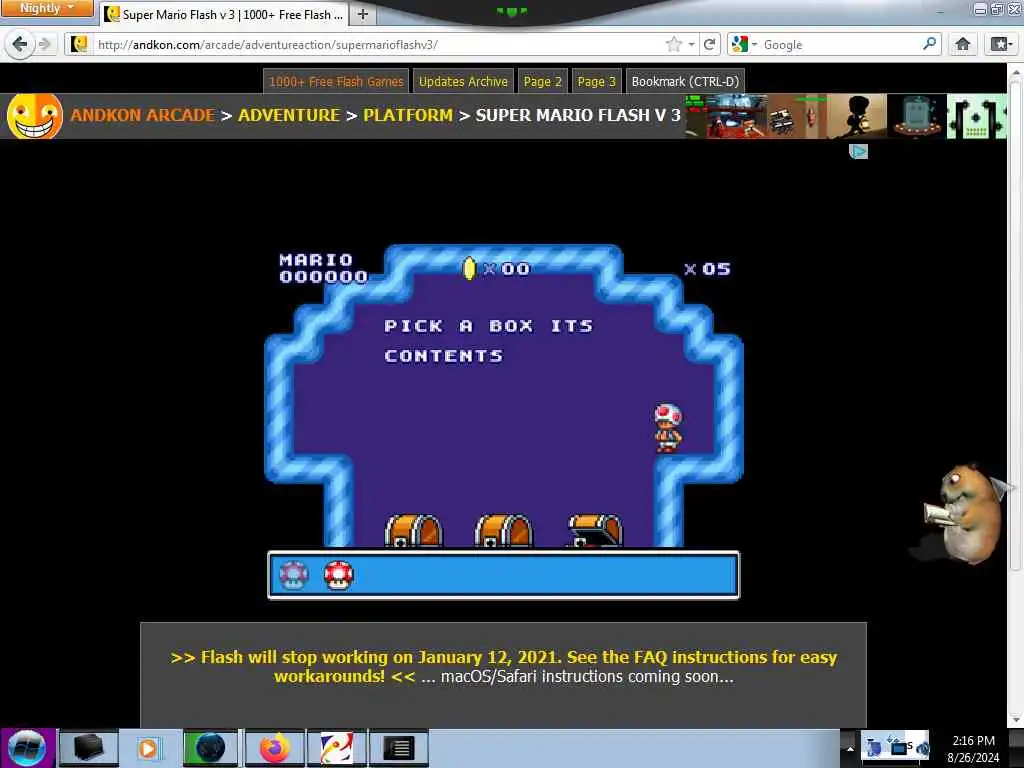Go to the browser home page icon
1024x768 pixels.
963,44
